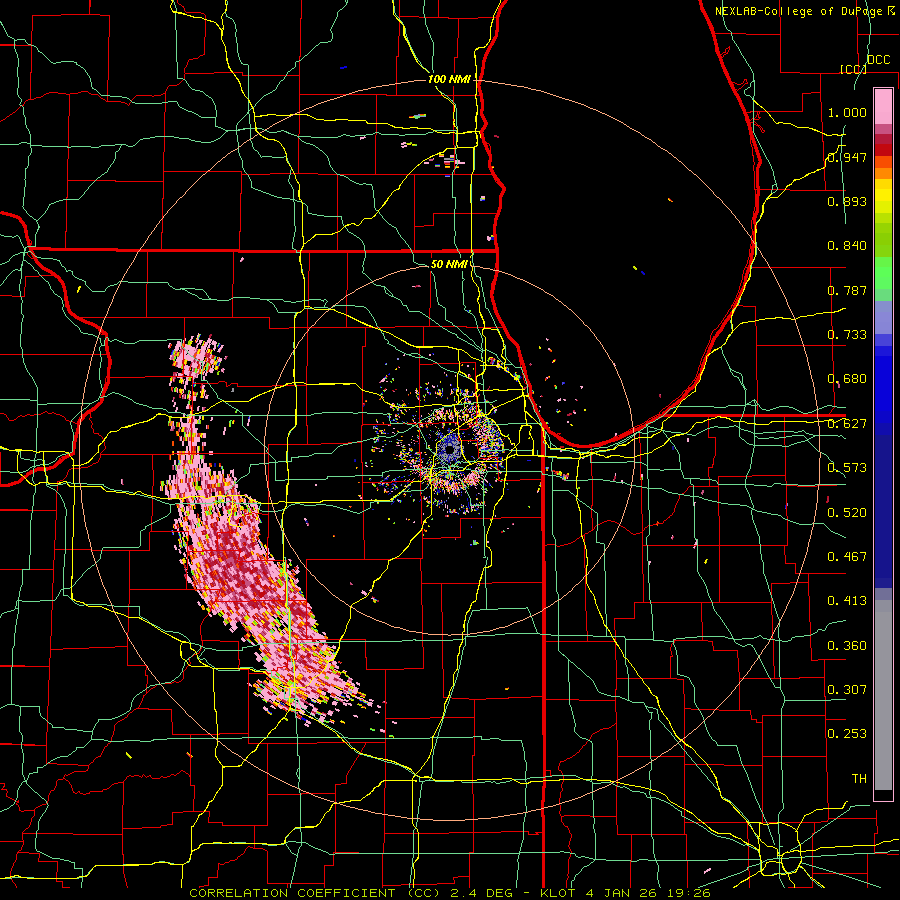Click the 0.253 color bar value

click(x=847, y=734)
